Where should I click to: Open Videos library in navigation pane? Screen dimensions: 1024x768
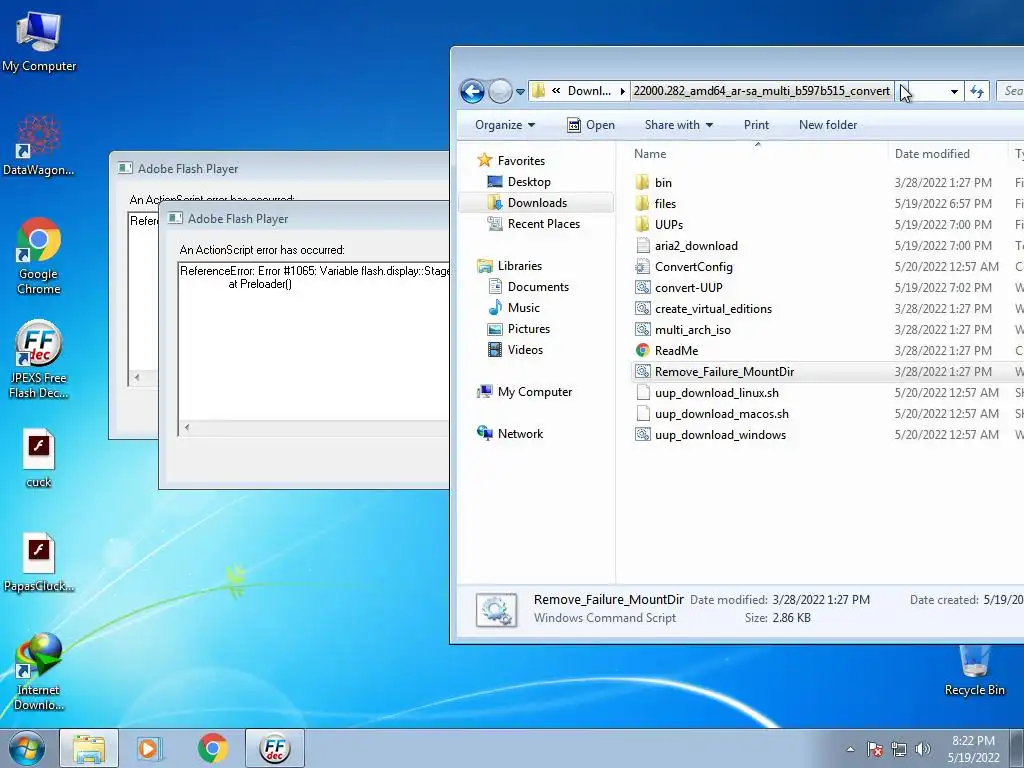[x=525, y=350]
